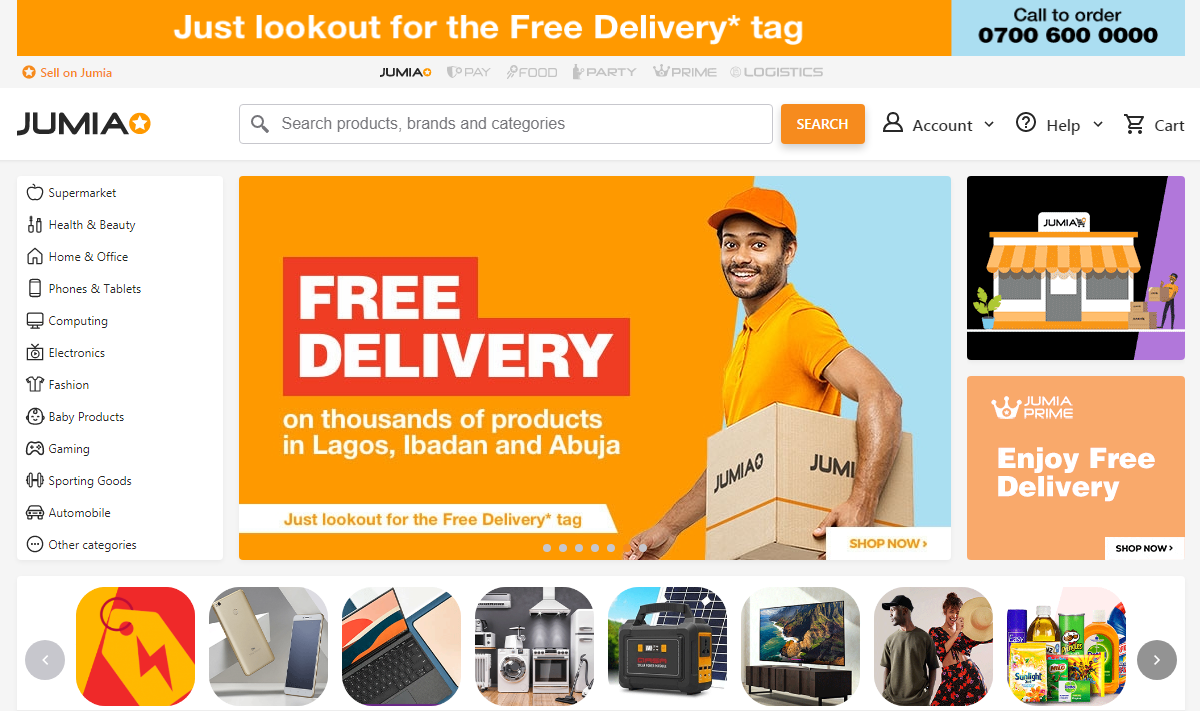Screen dimensions: 1200x711
Task: Click the Baby Products face icon
Action: coord(35,416)
